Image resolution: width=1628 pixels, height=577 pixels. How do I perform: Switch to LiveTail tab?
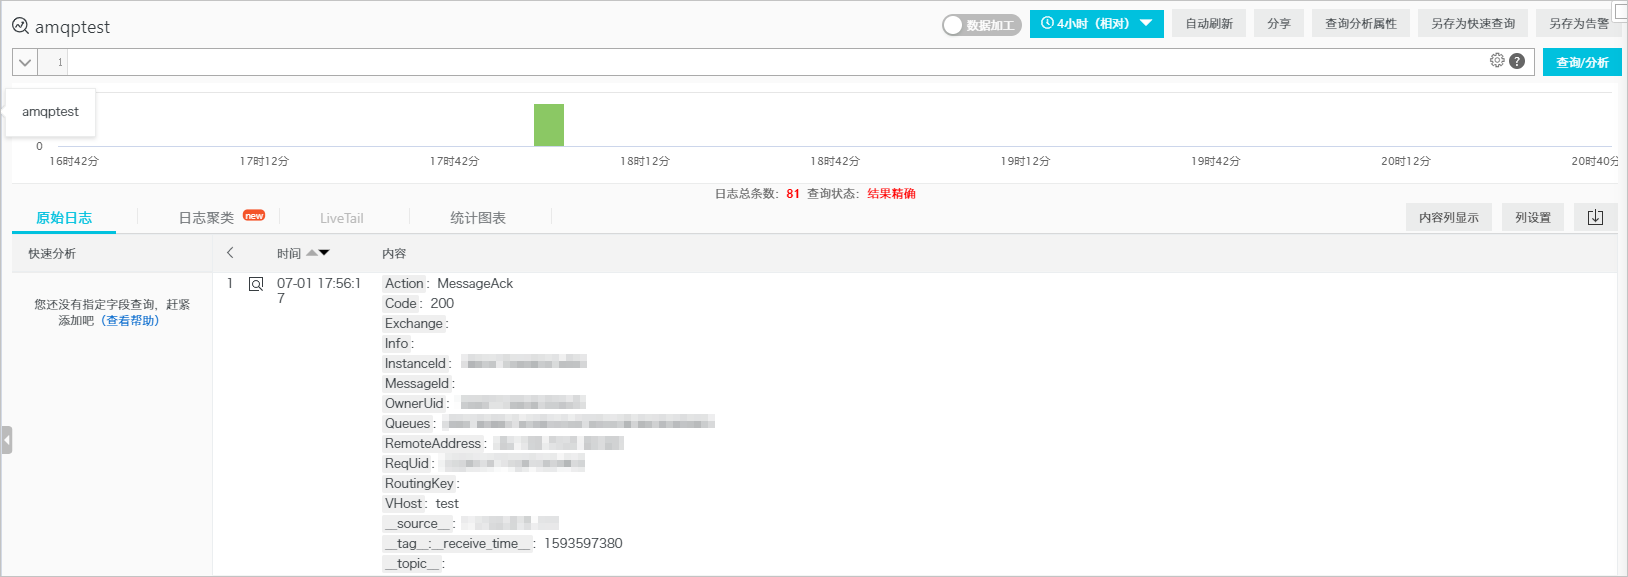click(x=341, y=218)
